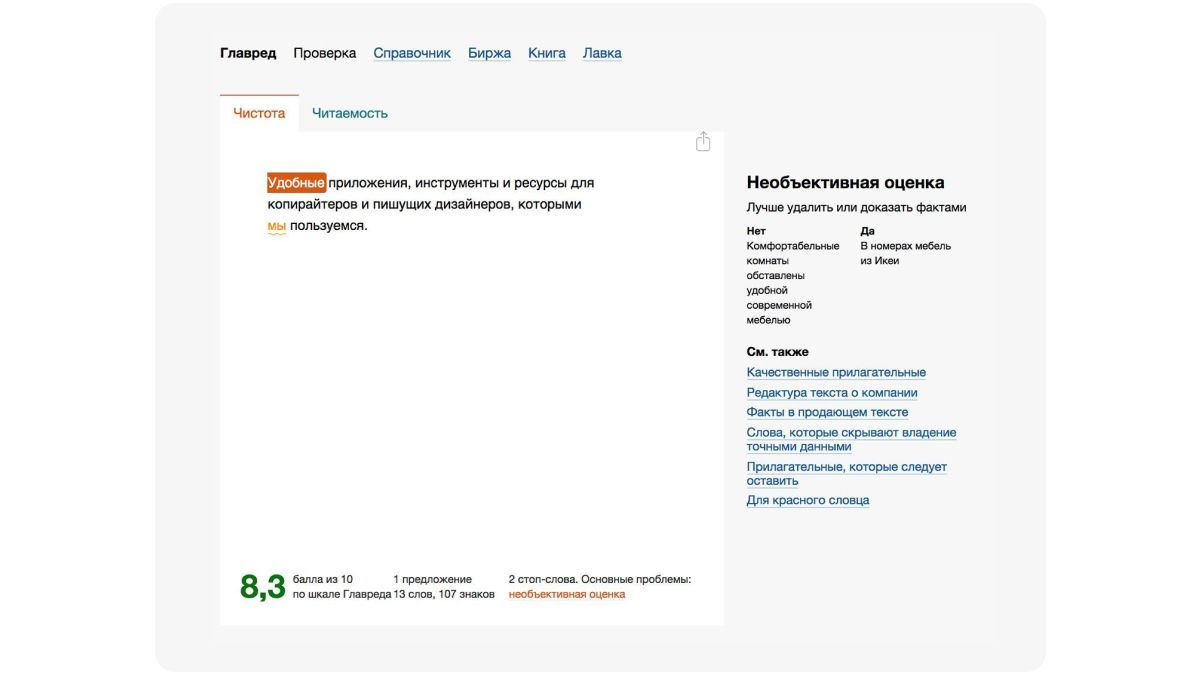
Task: Open the Проверка section
Action: pos(324,52)
